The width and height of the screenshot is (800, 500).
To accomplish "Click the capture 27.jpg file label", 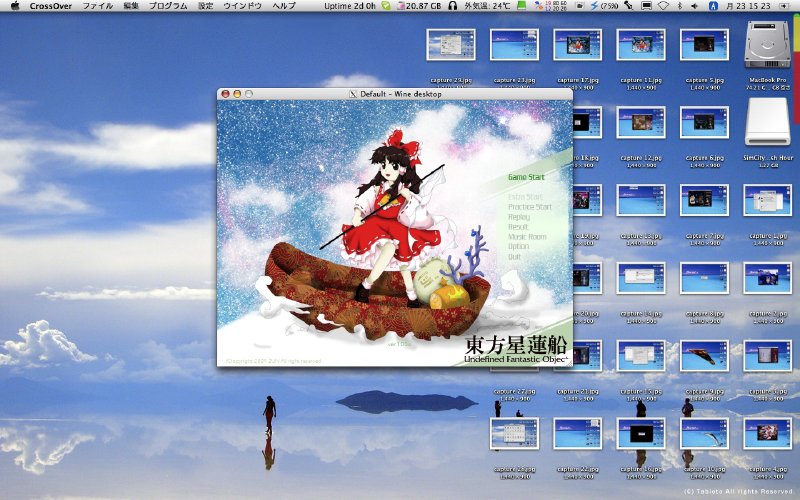I will [514, 391].
